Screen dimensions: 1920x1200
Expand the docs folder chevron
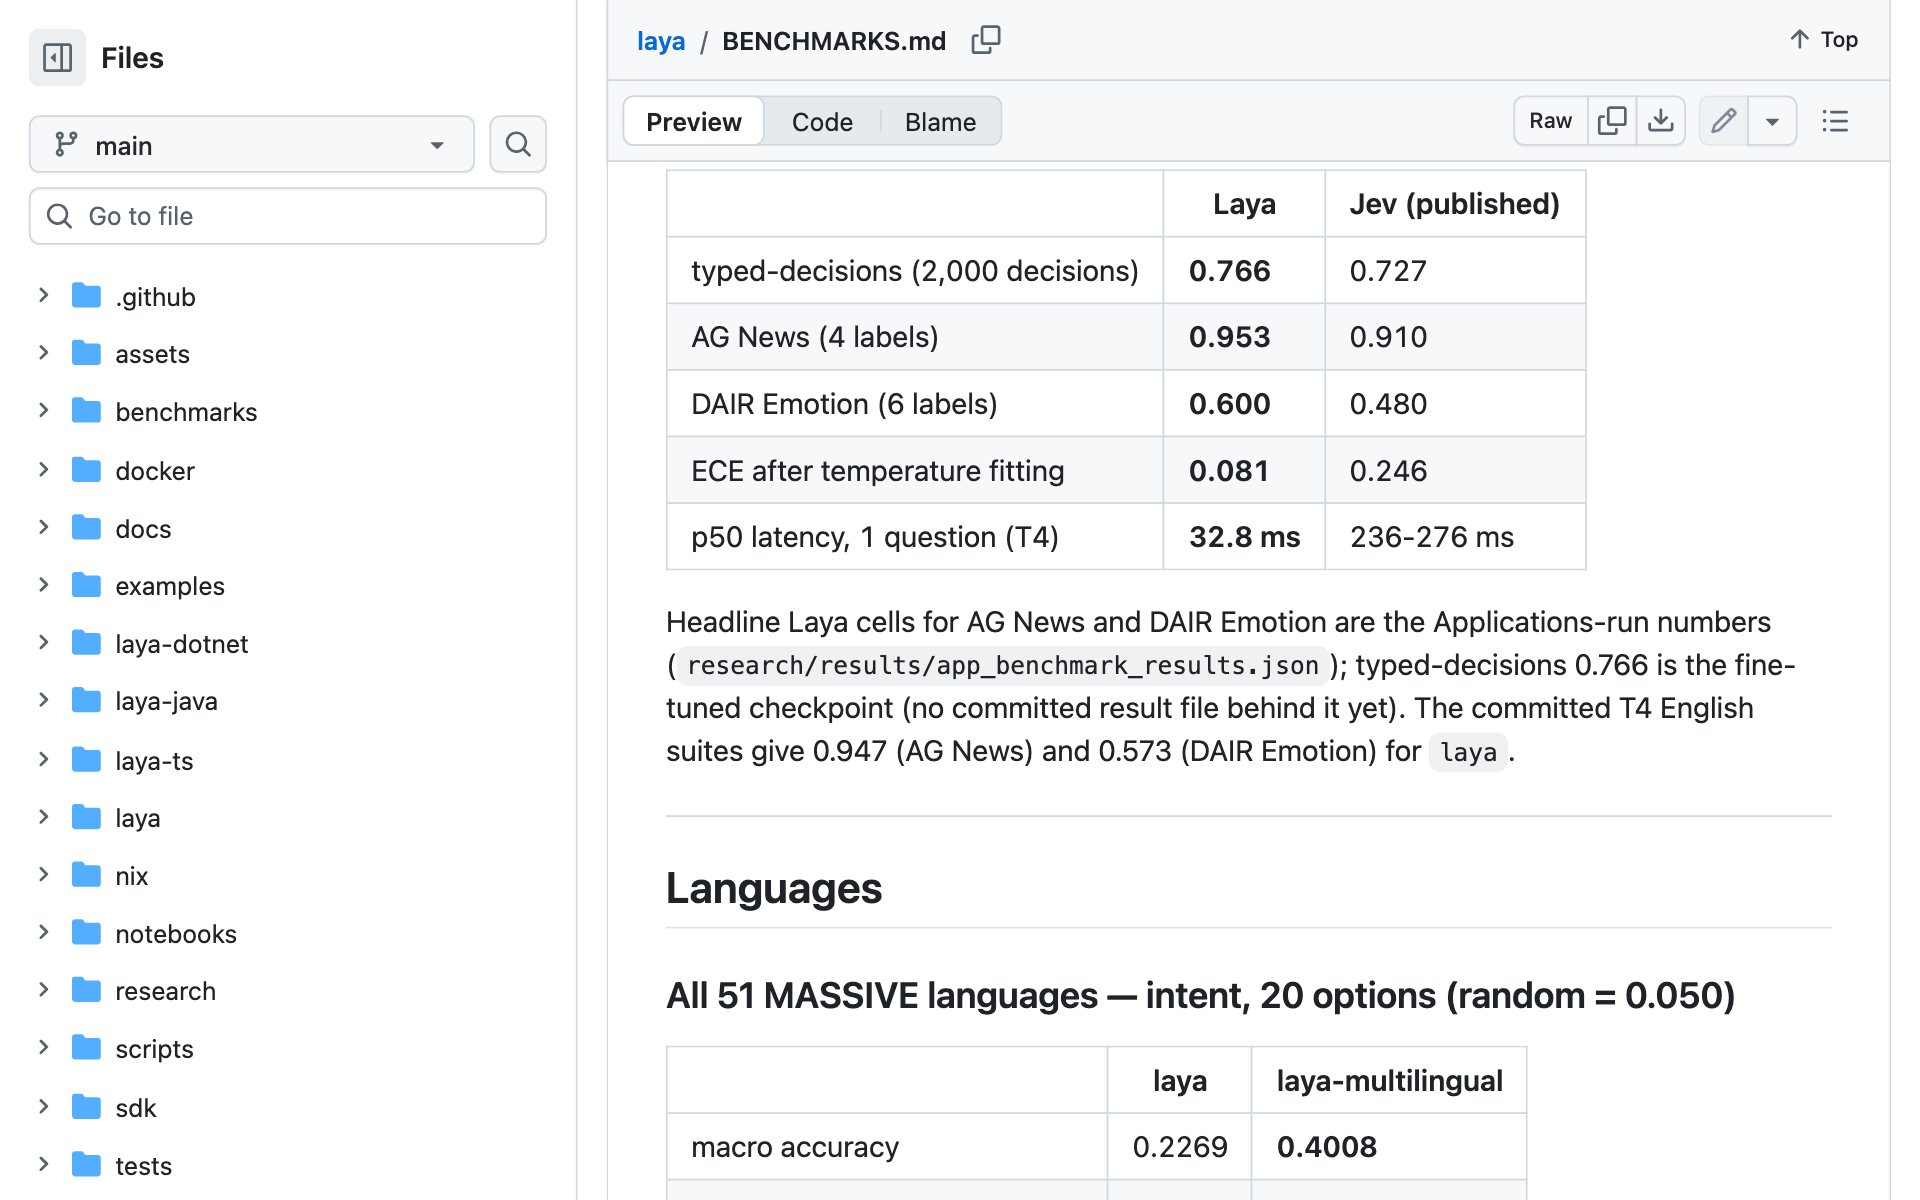tap(43, 527)
